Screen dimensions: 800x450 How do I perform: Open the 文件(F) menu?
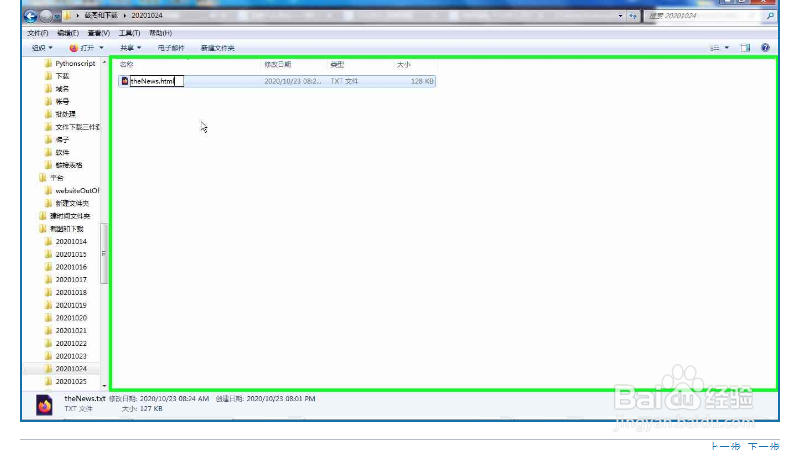click(38, 33)
